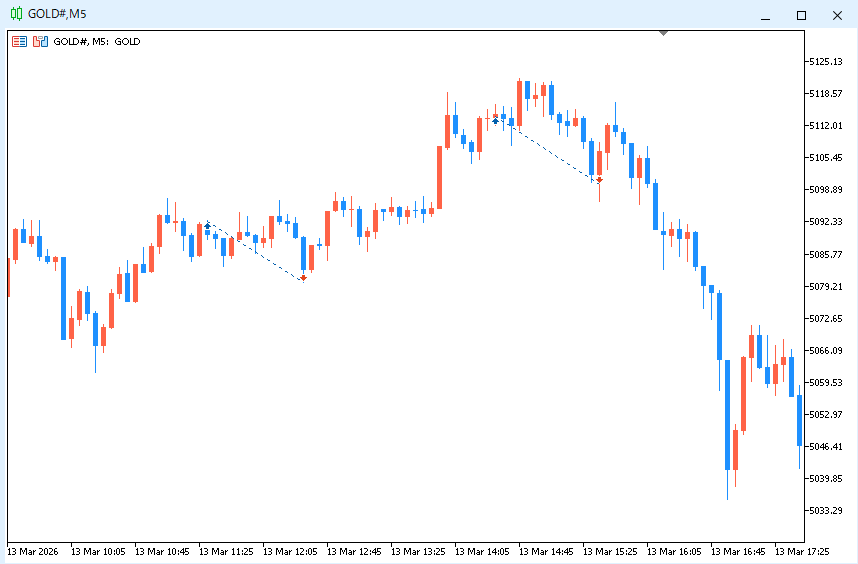Click the 5125.13 price on the scale
This screenshot has height=564, width=858.
825,62
